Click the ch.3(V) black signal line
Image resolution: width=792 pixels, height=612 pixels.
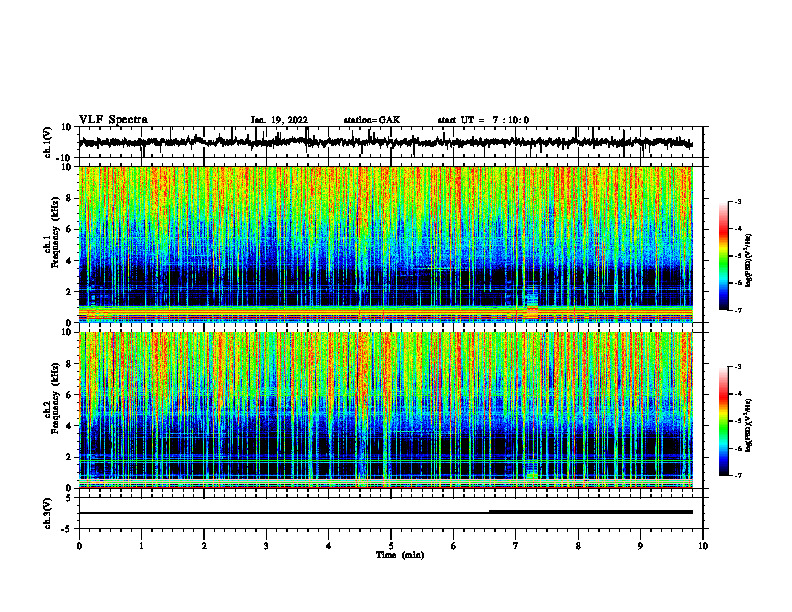(385, 512)
